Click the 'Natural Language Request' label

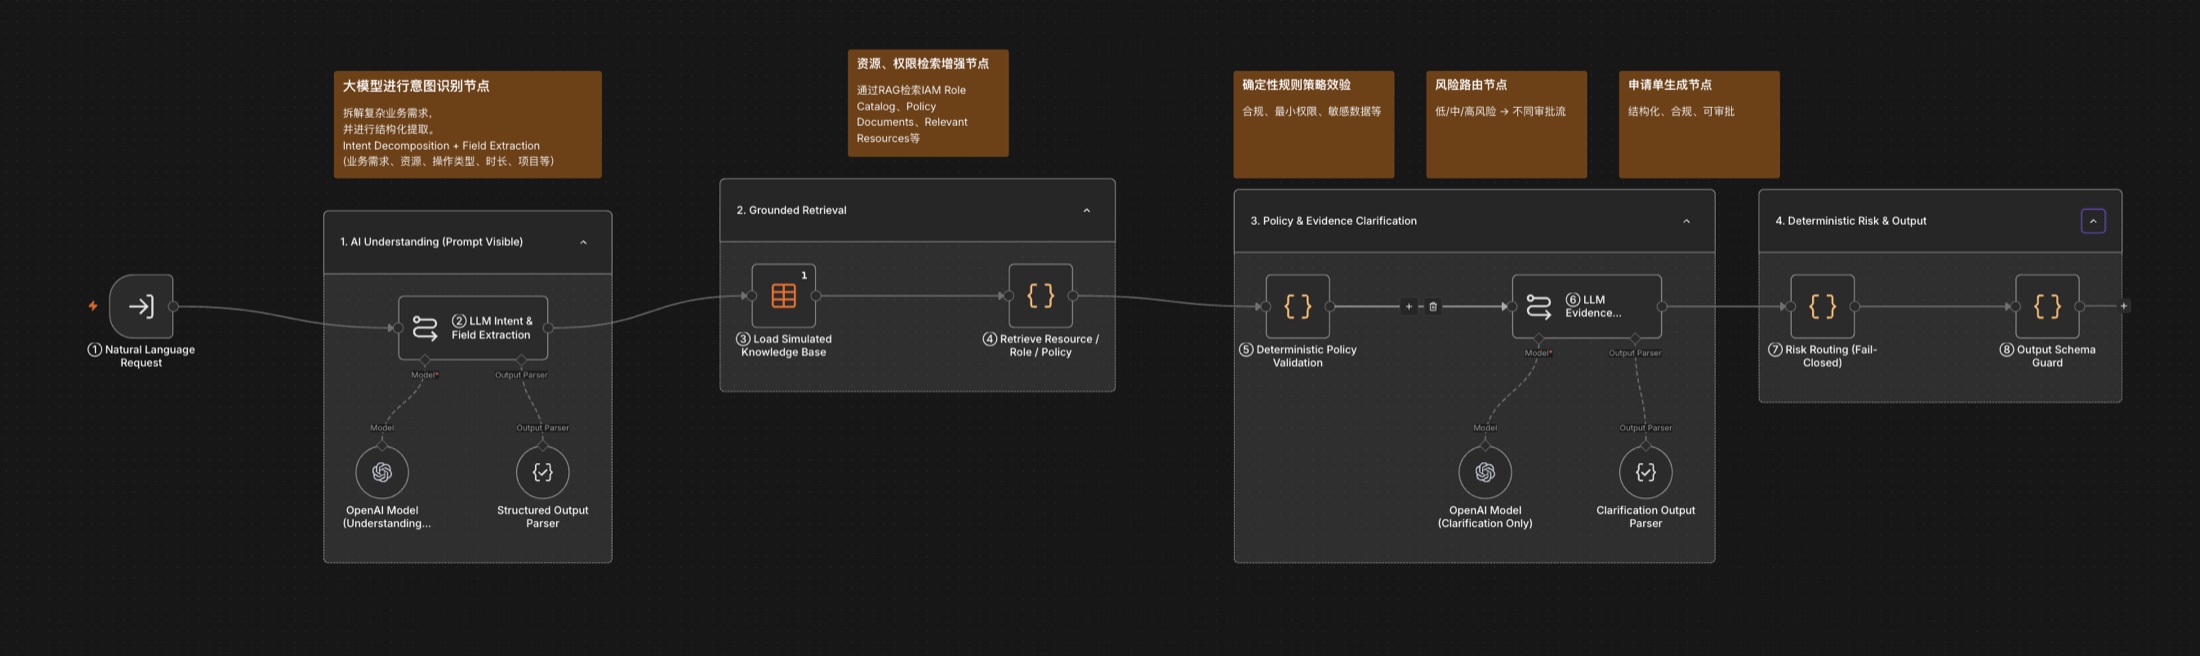(141, 356)
